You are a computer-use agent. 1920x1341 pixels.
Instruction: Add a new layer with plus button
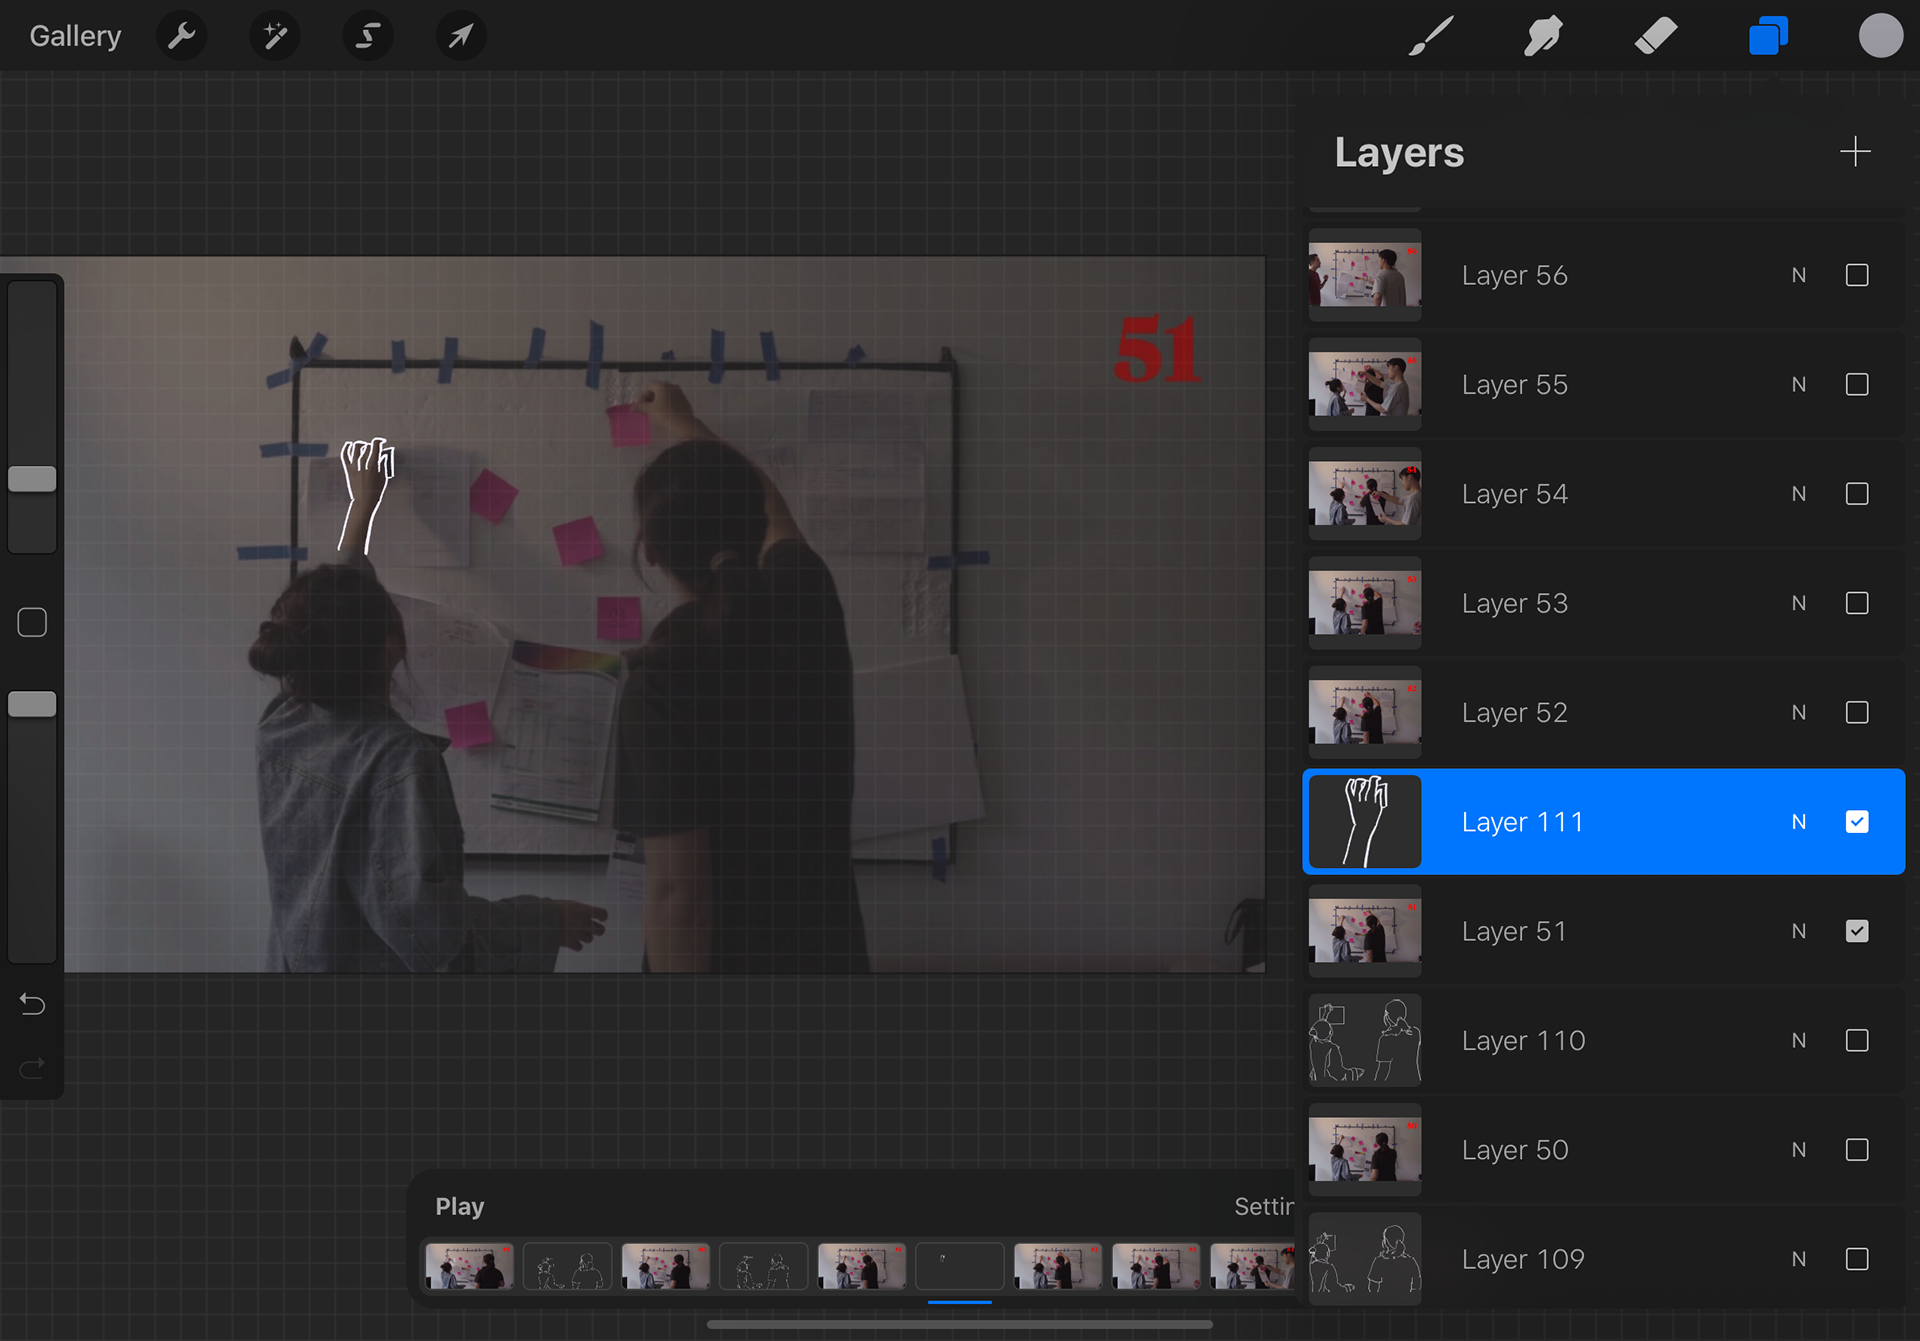[1854, 152]
